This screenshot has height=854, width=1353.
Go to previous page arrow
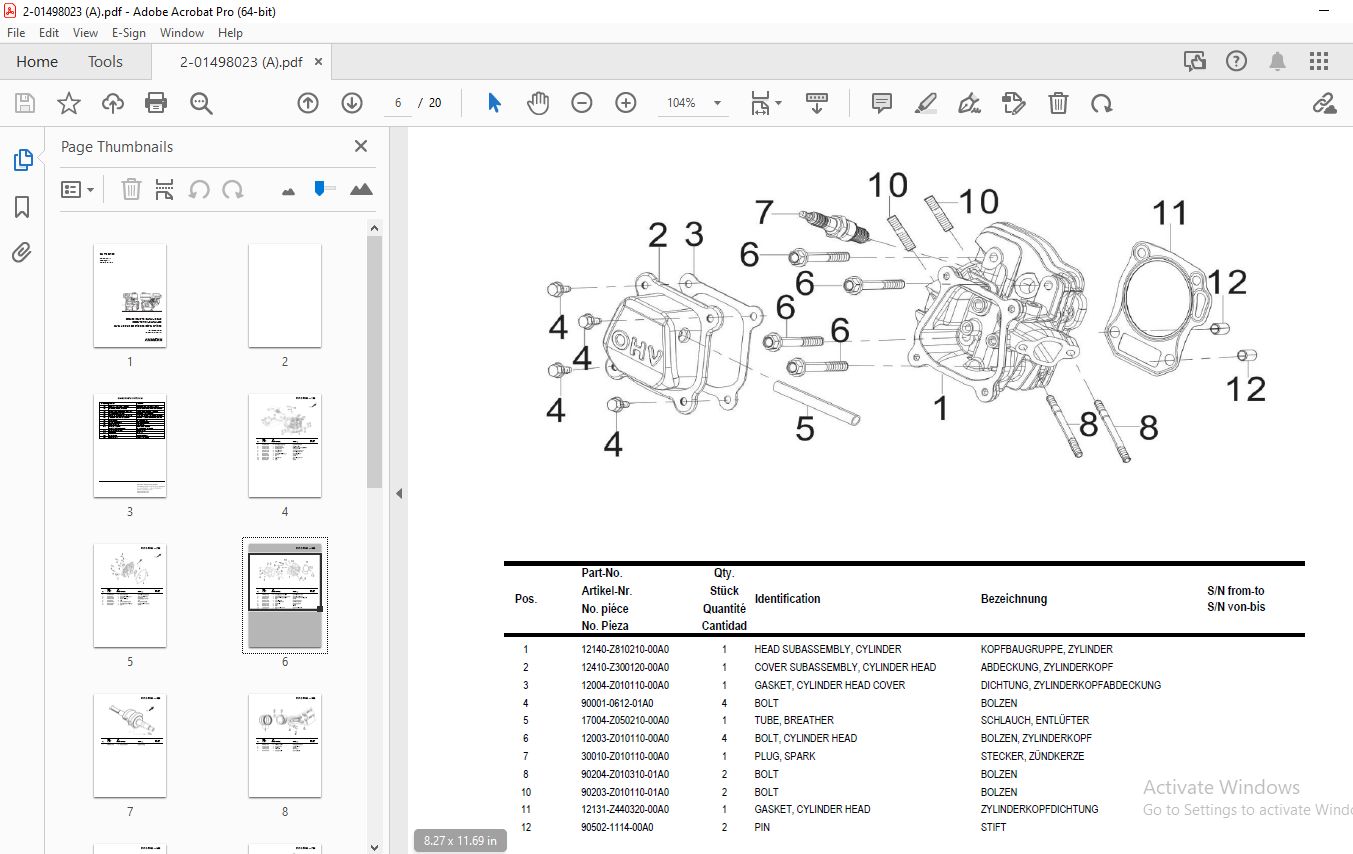pos(308,103)
